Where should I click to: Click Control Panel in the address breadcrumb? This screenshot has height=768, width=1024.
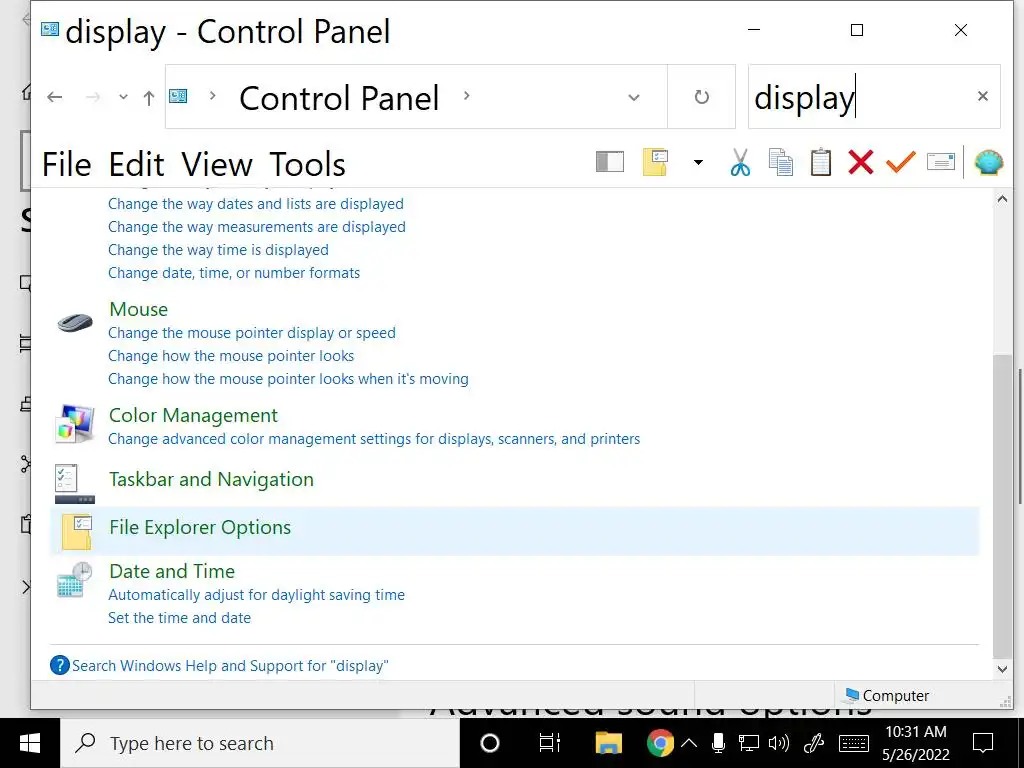tap(339, 99)
